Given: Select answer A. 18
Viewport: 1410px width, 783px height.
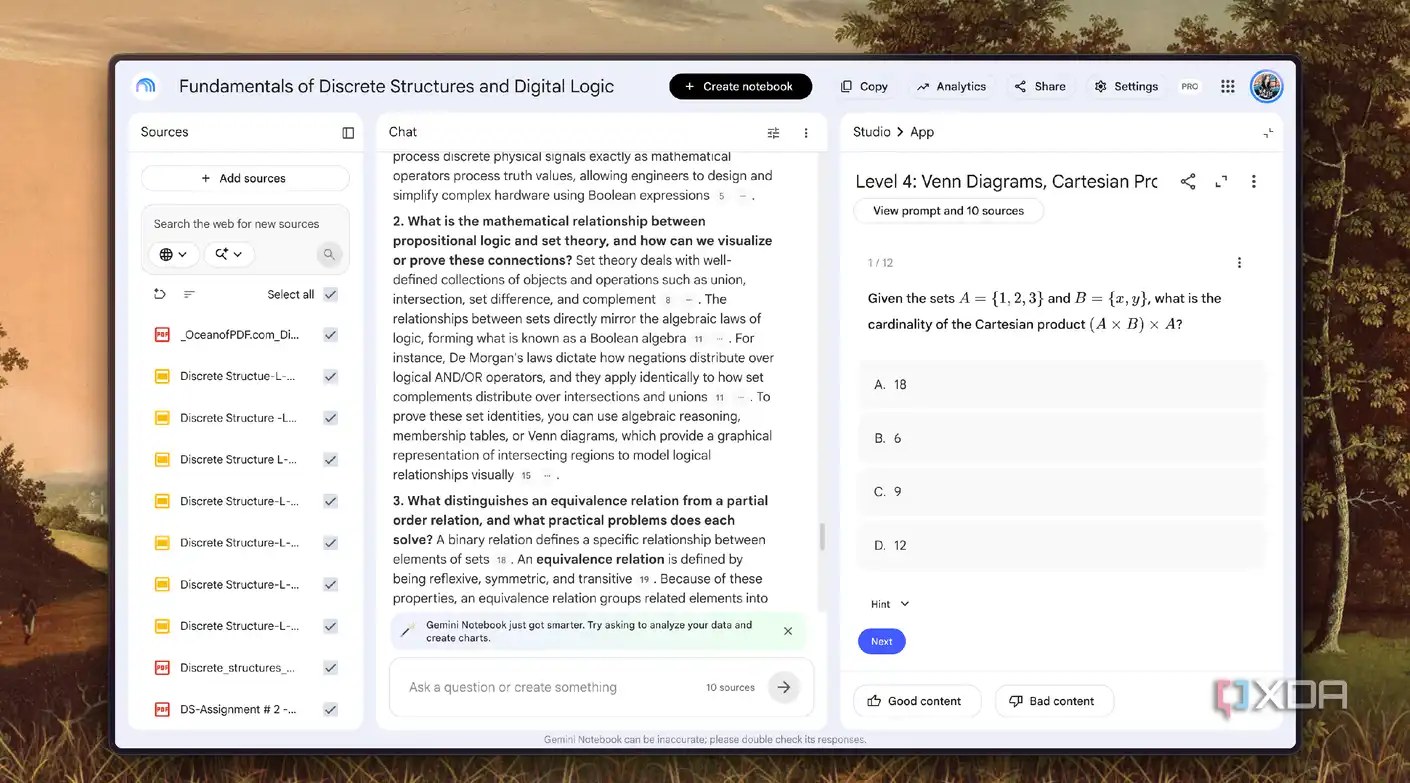Looking at the screenshot, I should (1062, 384).
